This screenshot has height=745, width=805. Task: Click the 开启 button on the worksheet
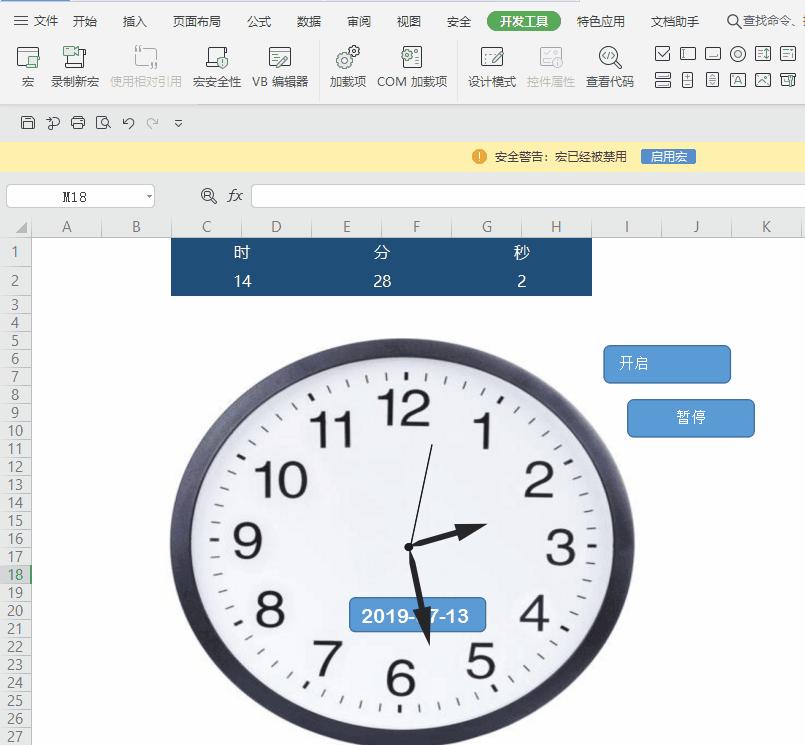pyautogui.click(x=666, y=364)
